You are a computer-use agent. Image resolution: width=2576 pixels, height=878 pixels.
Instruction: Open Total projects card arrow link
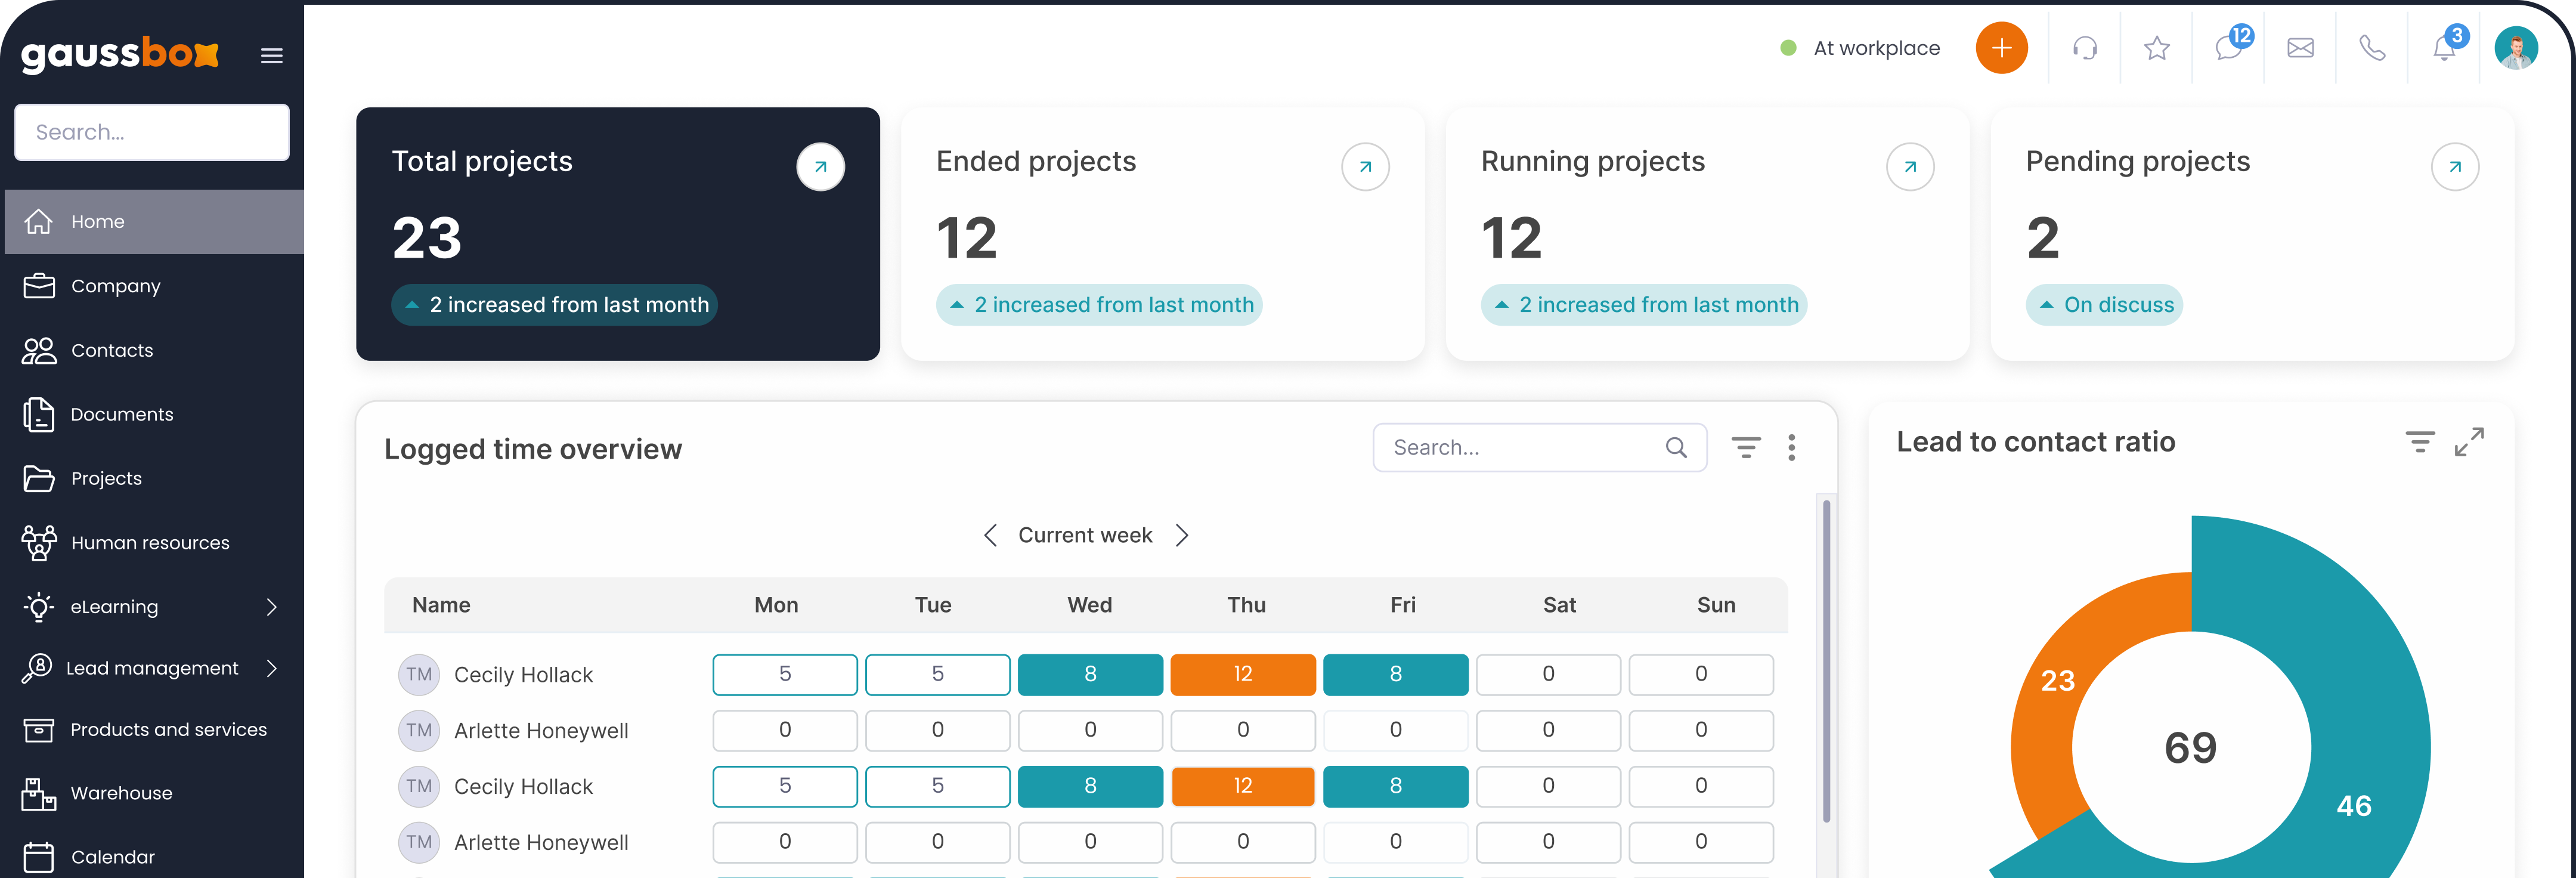(x=820, y=167)
